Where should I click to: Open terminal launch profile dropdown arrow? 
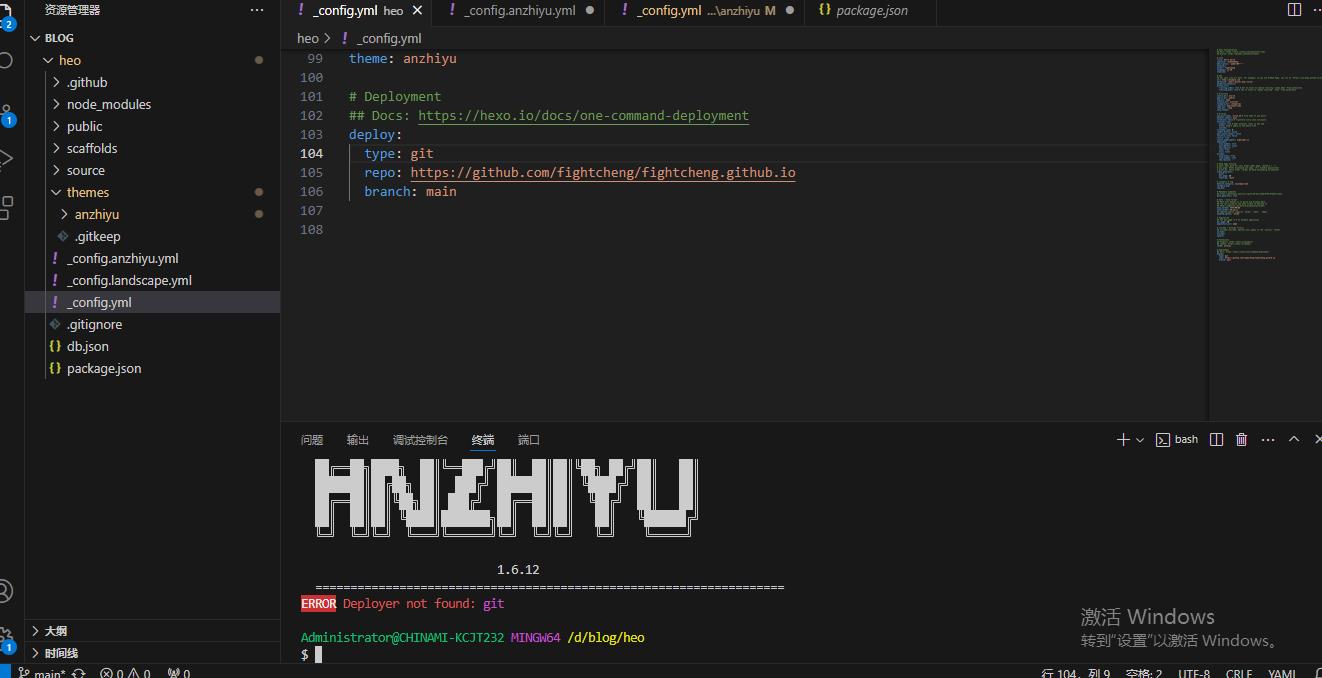1140,440
